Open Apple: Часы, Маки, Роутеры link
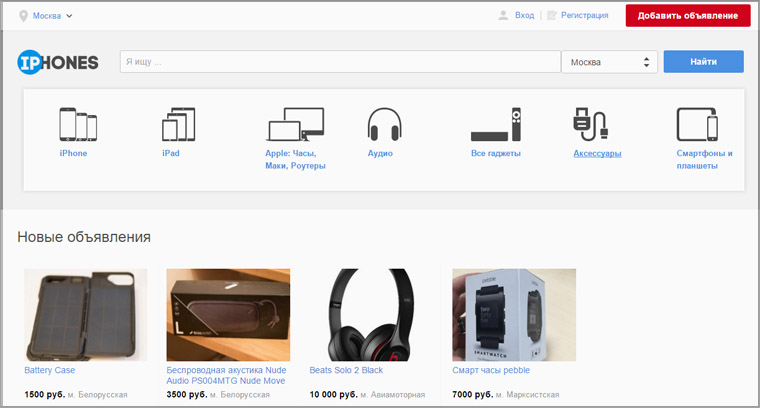 pyautogui.click(x=295, y=159)
